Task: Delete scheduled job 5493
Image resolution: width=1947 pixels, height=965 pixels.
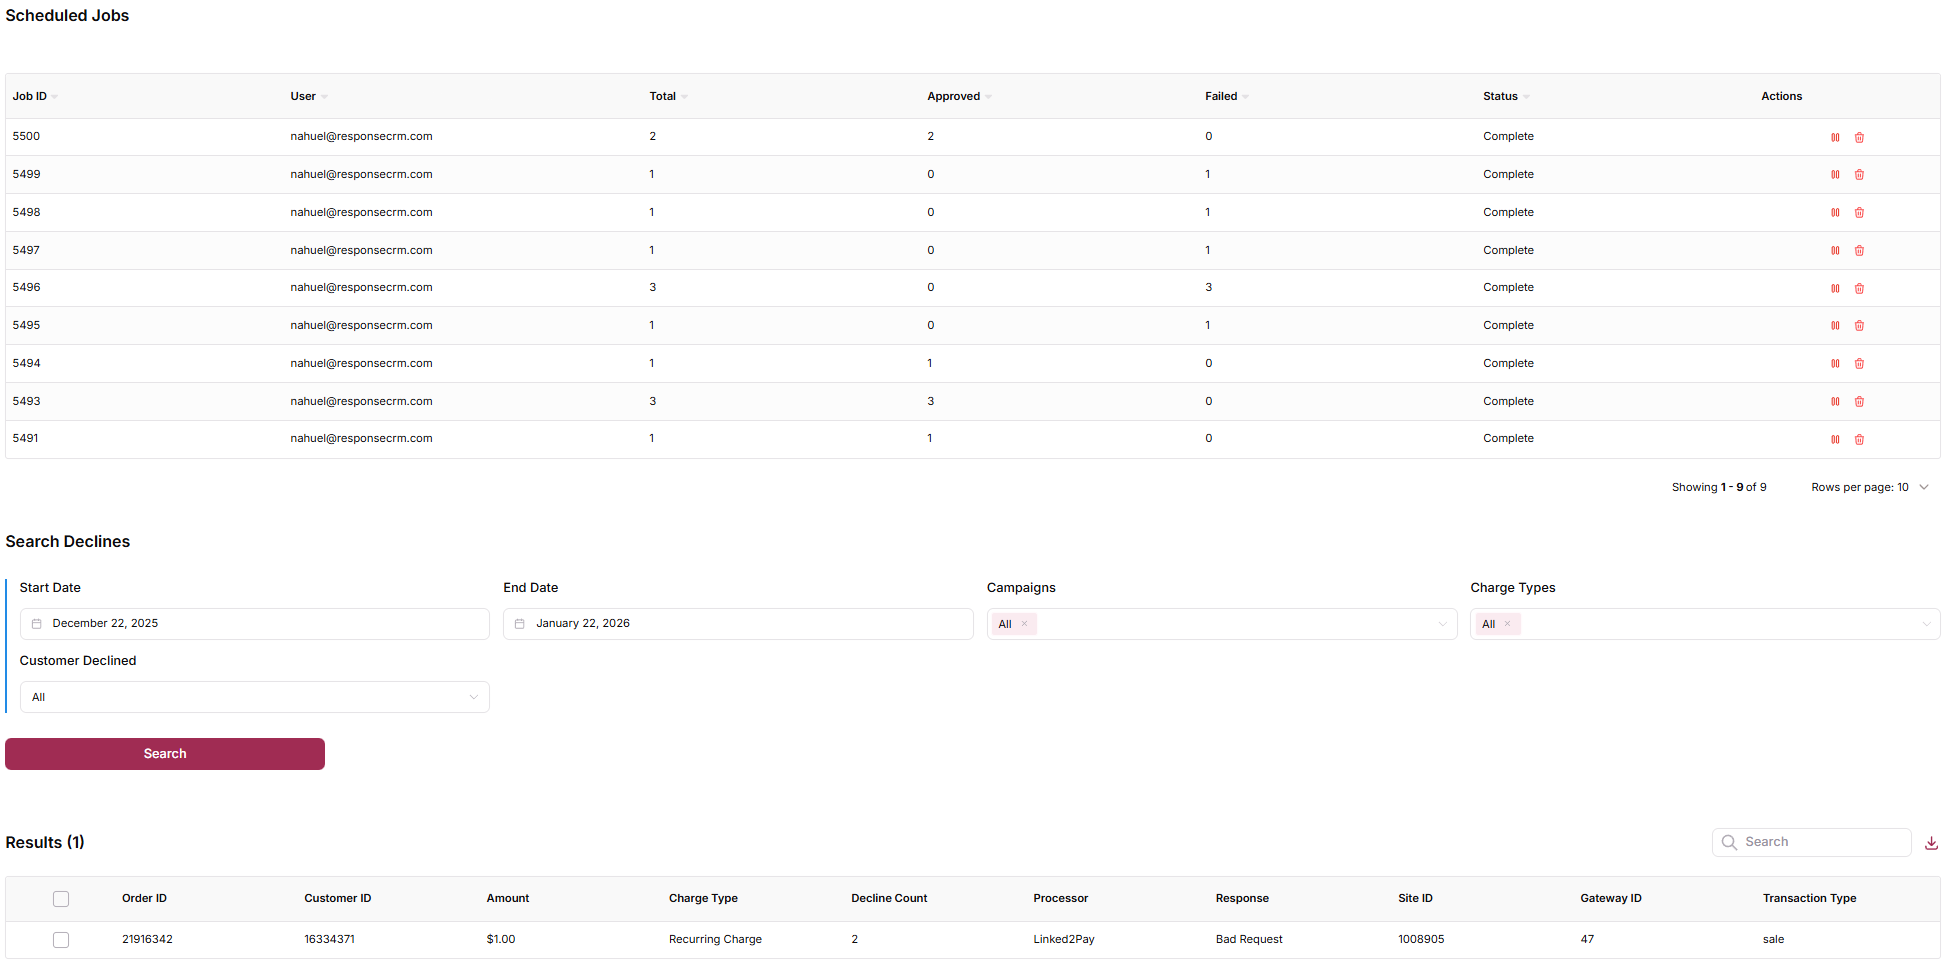Action: point(1859,402)
